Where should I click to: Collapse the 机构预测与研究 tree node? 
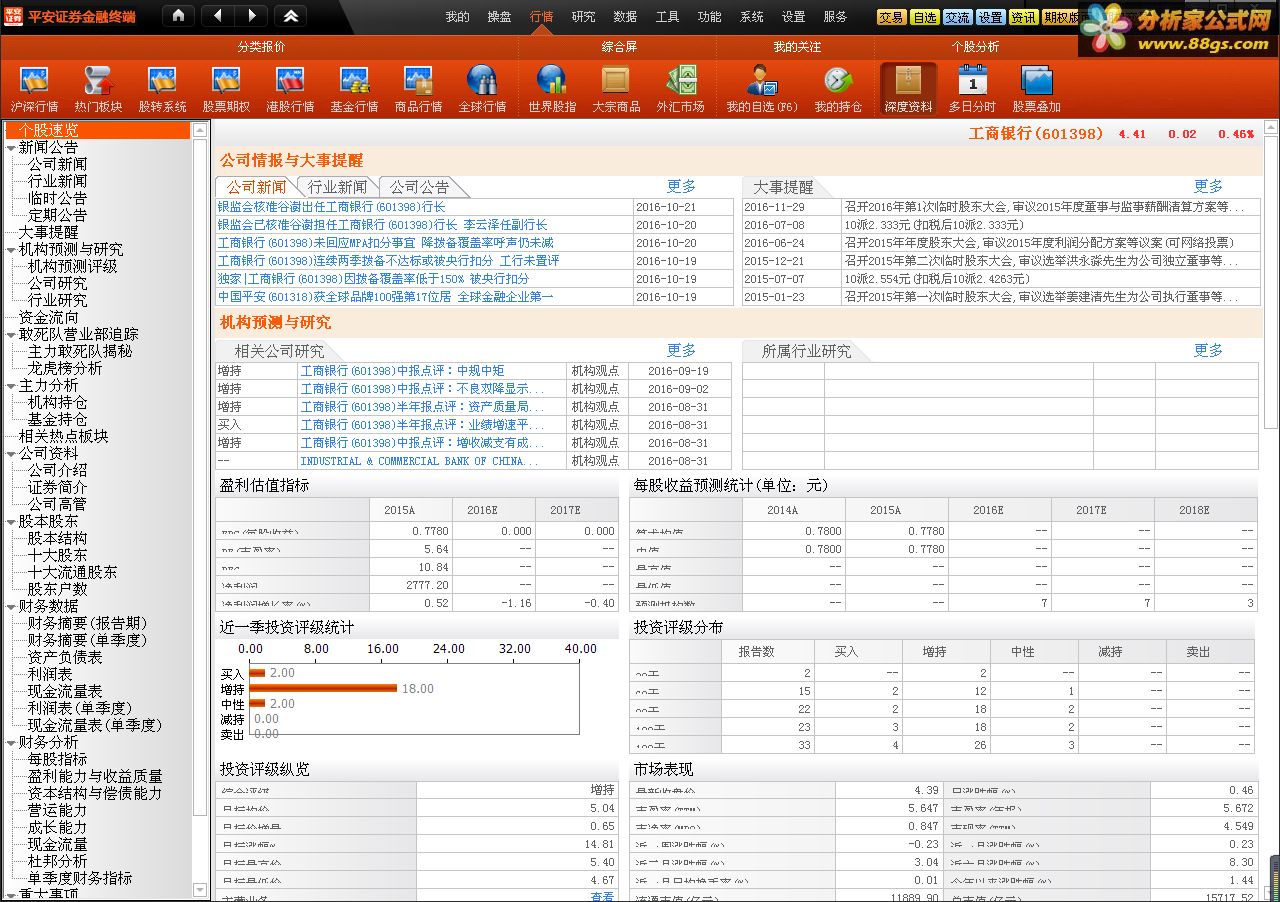(10, 249)
